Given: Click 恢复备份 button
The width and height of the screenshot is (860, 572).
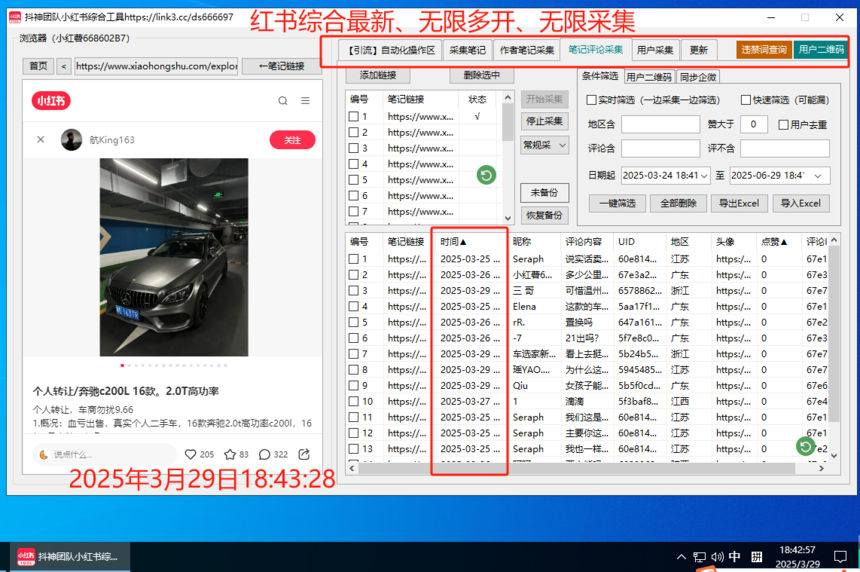Looking at the screenshot, I should [544, 216].
